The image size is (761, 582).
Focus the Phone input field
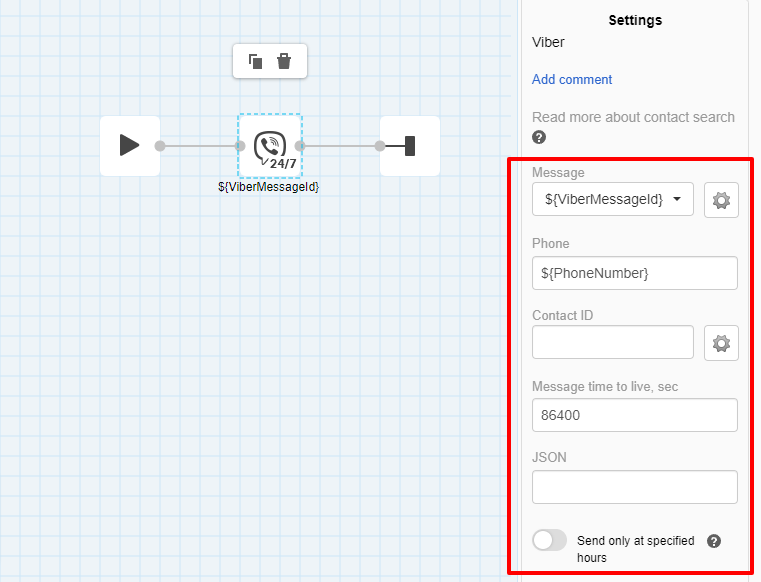(x=635, y=273)
